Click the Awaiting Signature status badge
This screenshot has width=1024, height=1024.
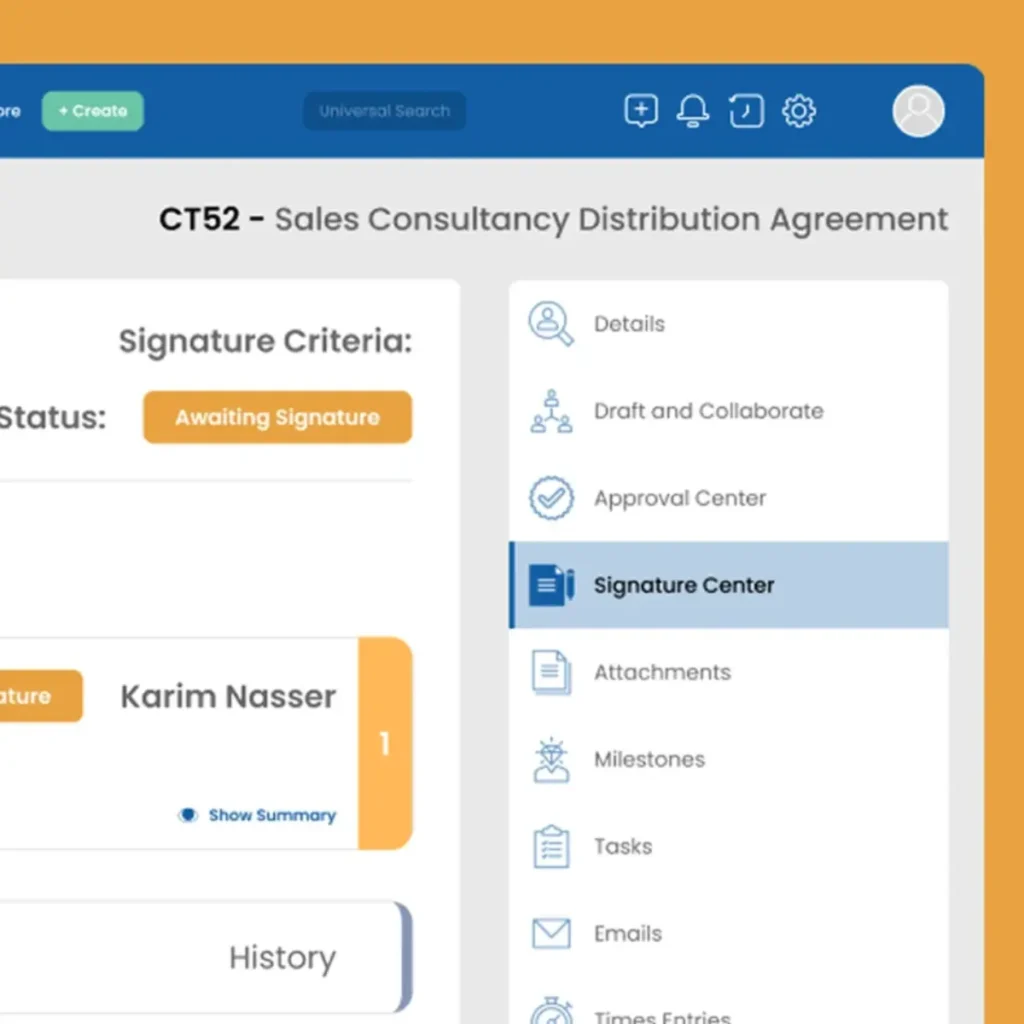pyautogui.click(x=277, y=417)
